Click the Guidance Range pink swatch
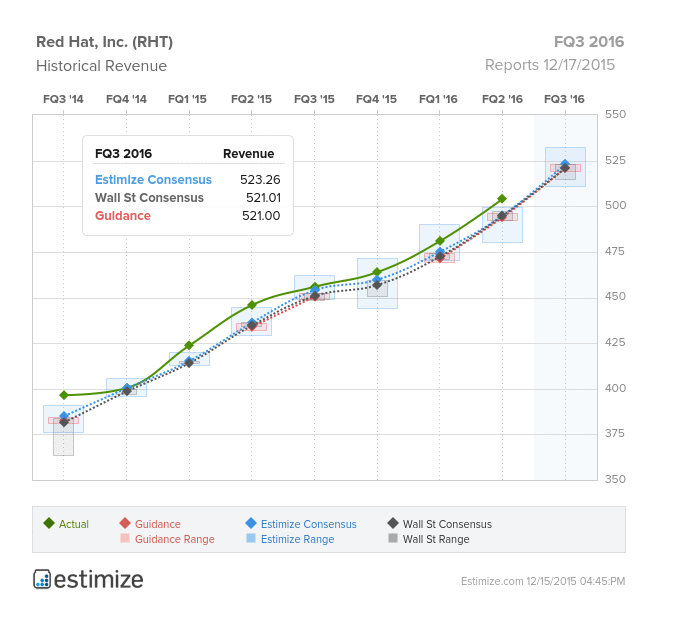Screen dimensions: 675x620 click(125, 538)
